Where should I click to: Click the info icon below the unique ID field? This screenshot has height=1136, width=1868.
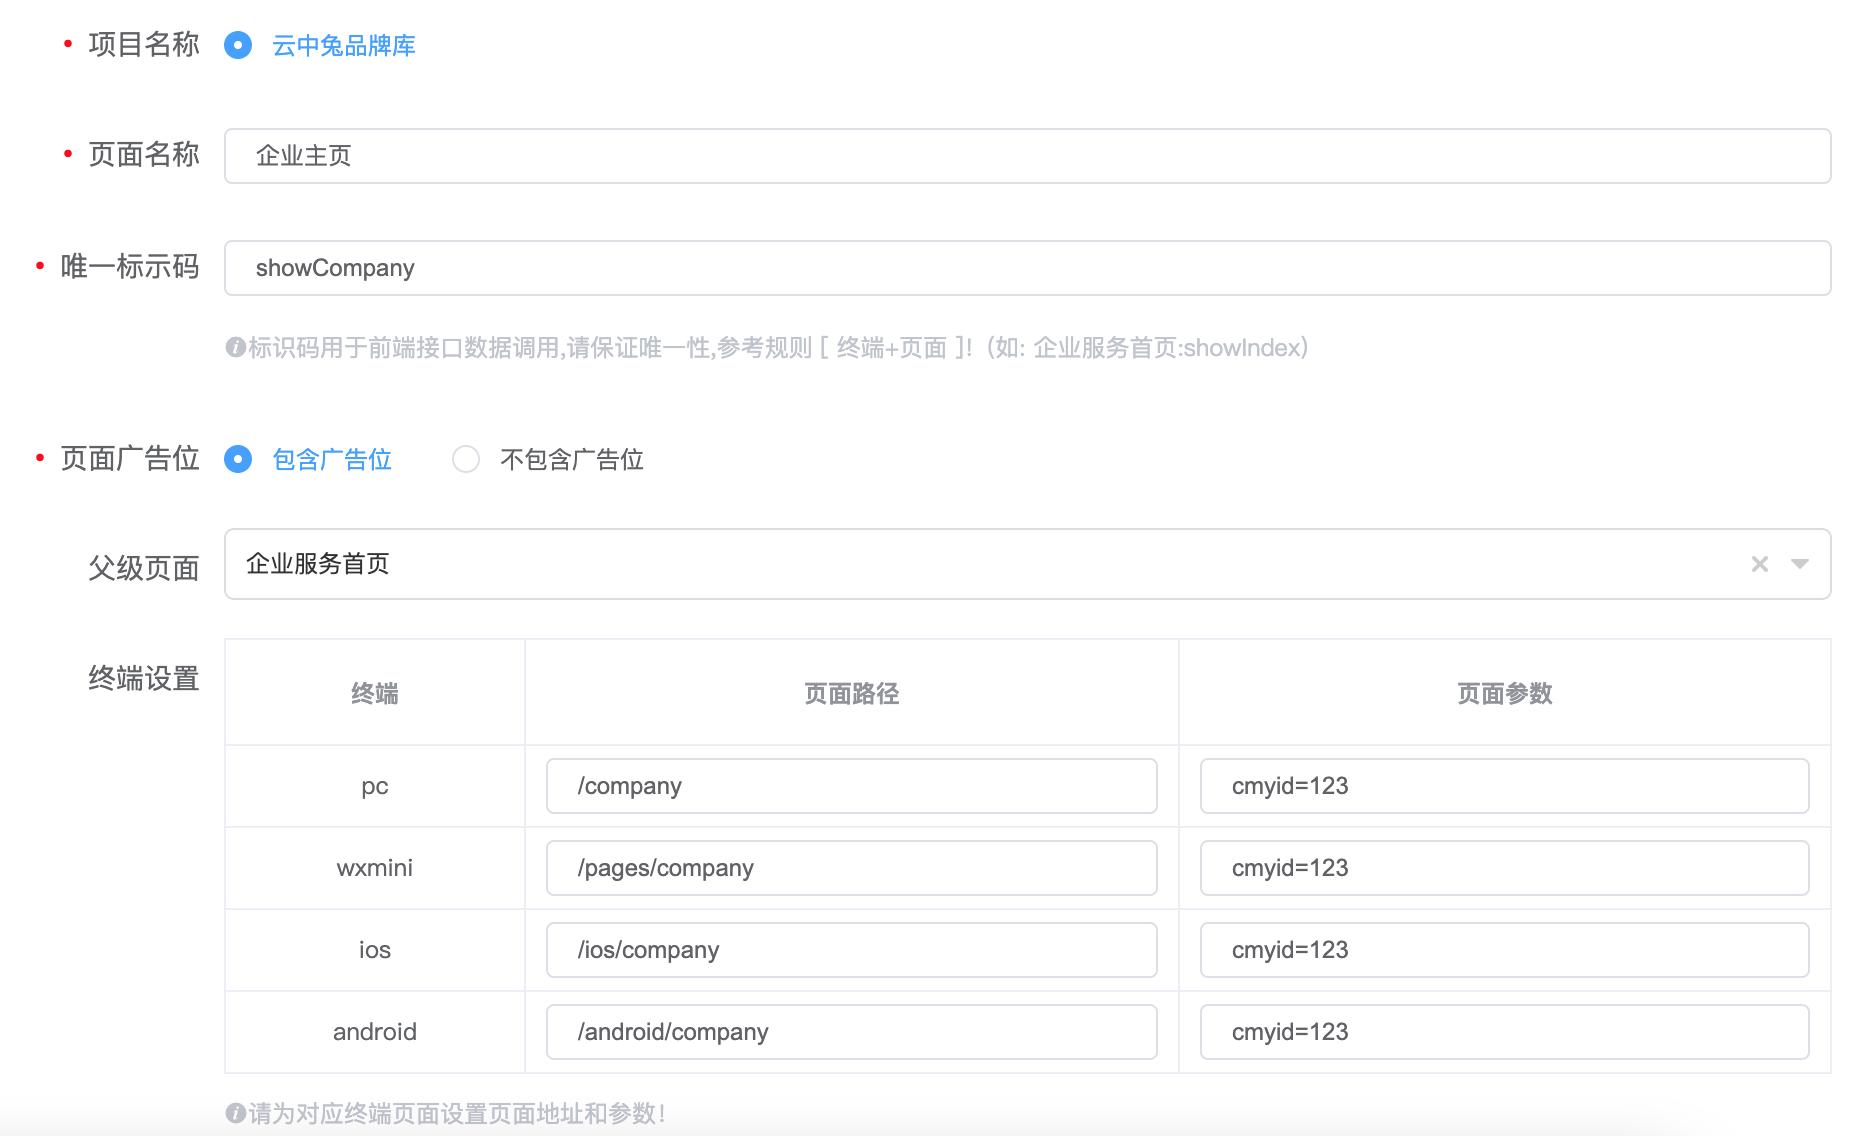pos(234,349)
